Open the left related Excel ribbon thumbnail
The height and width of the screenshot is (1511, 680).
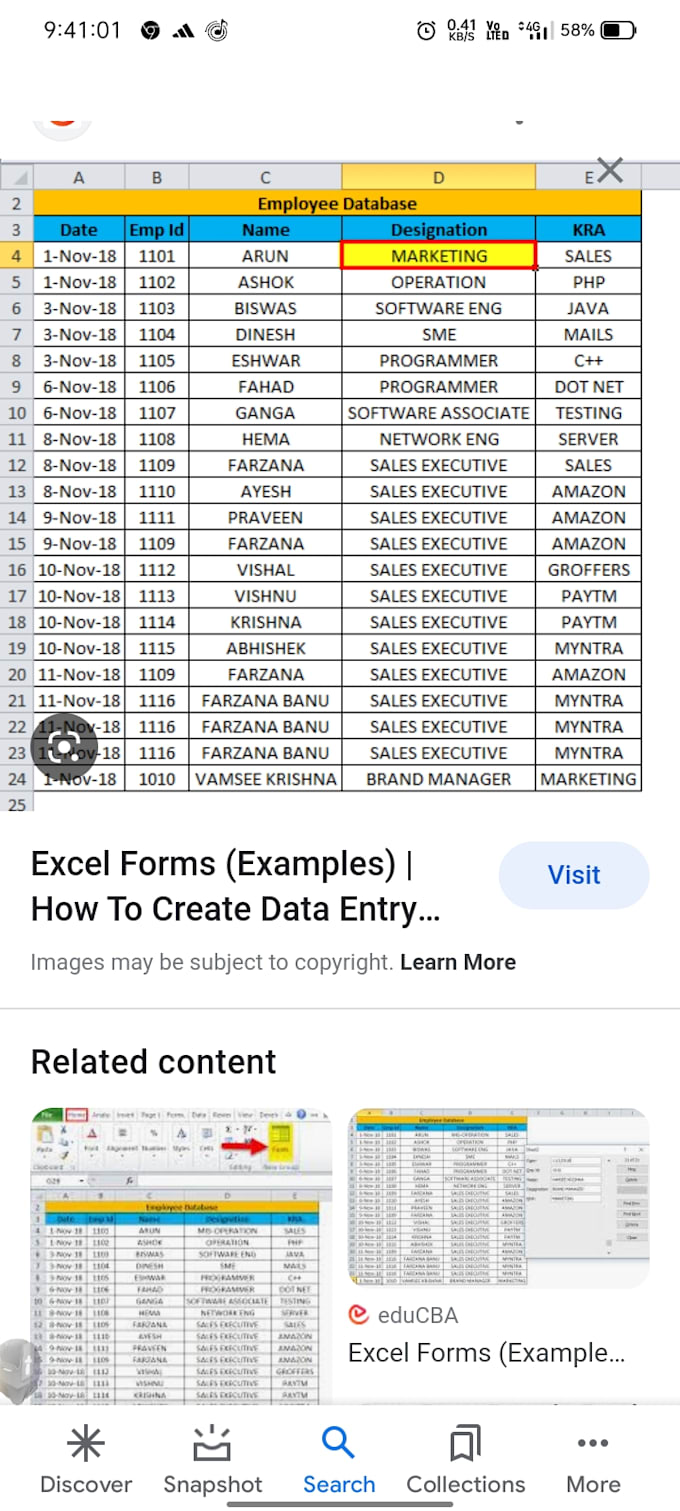tap(181, 1255)
